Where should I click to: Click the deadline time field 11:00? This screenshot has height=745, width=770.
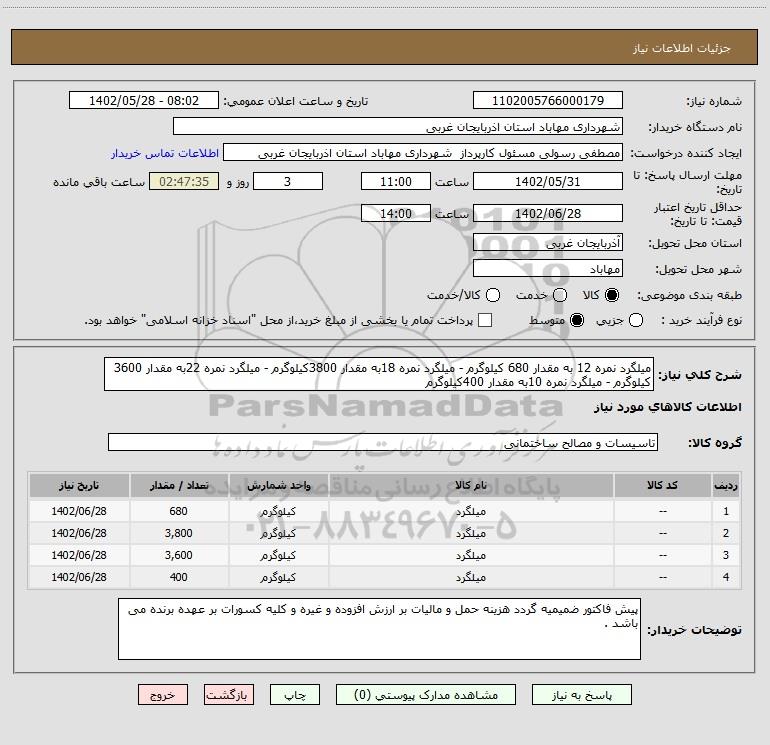(396, 181)
